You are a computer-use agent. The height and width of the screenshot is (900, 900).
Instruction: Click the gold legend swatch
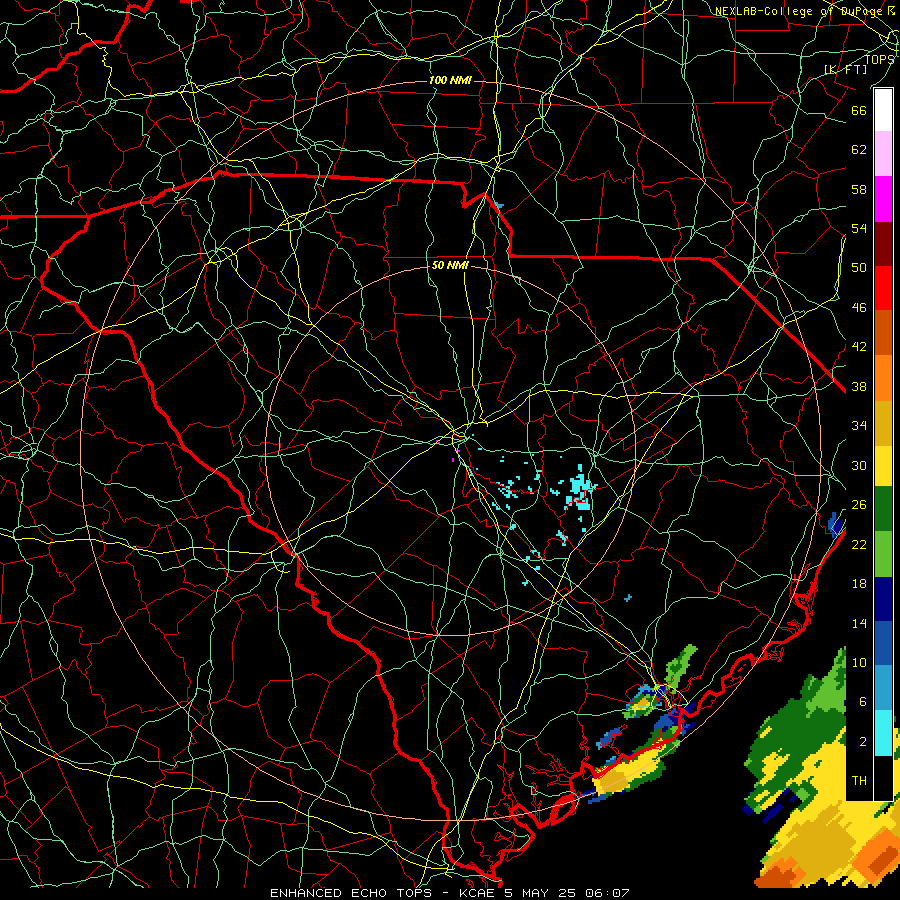883,422
